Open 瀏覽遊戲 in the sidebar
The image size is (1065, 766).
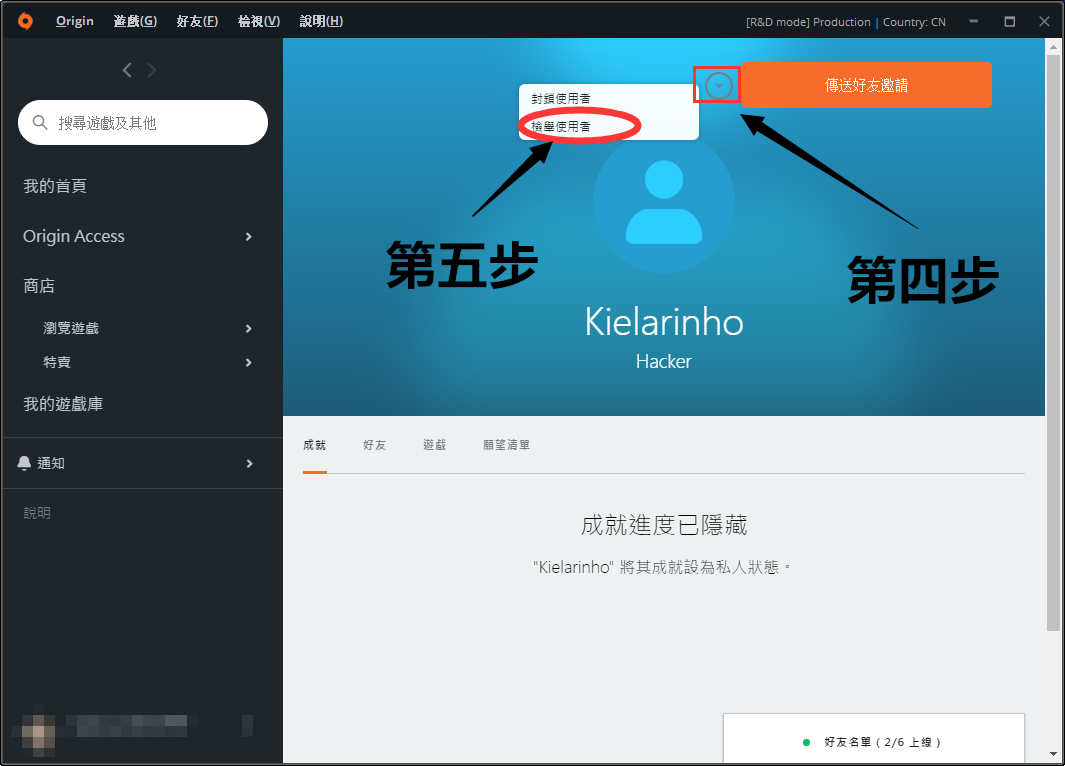tap(71, 329)
